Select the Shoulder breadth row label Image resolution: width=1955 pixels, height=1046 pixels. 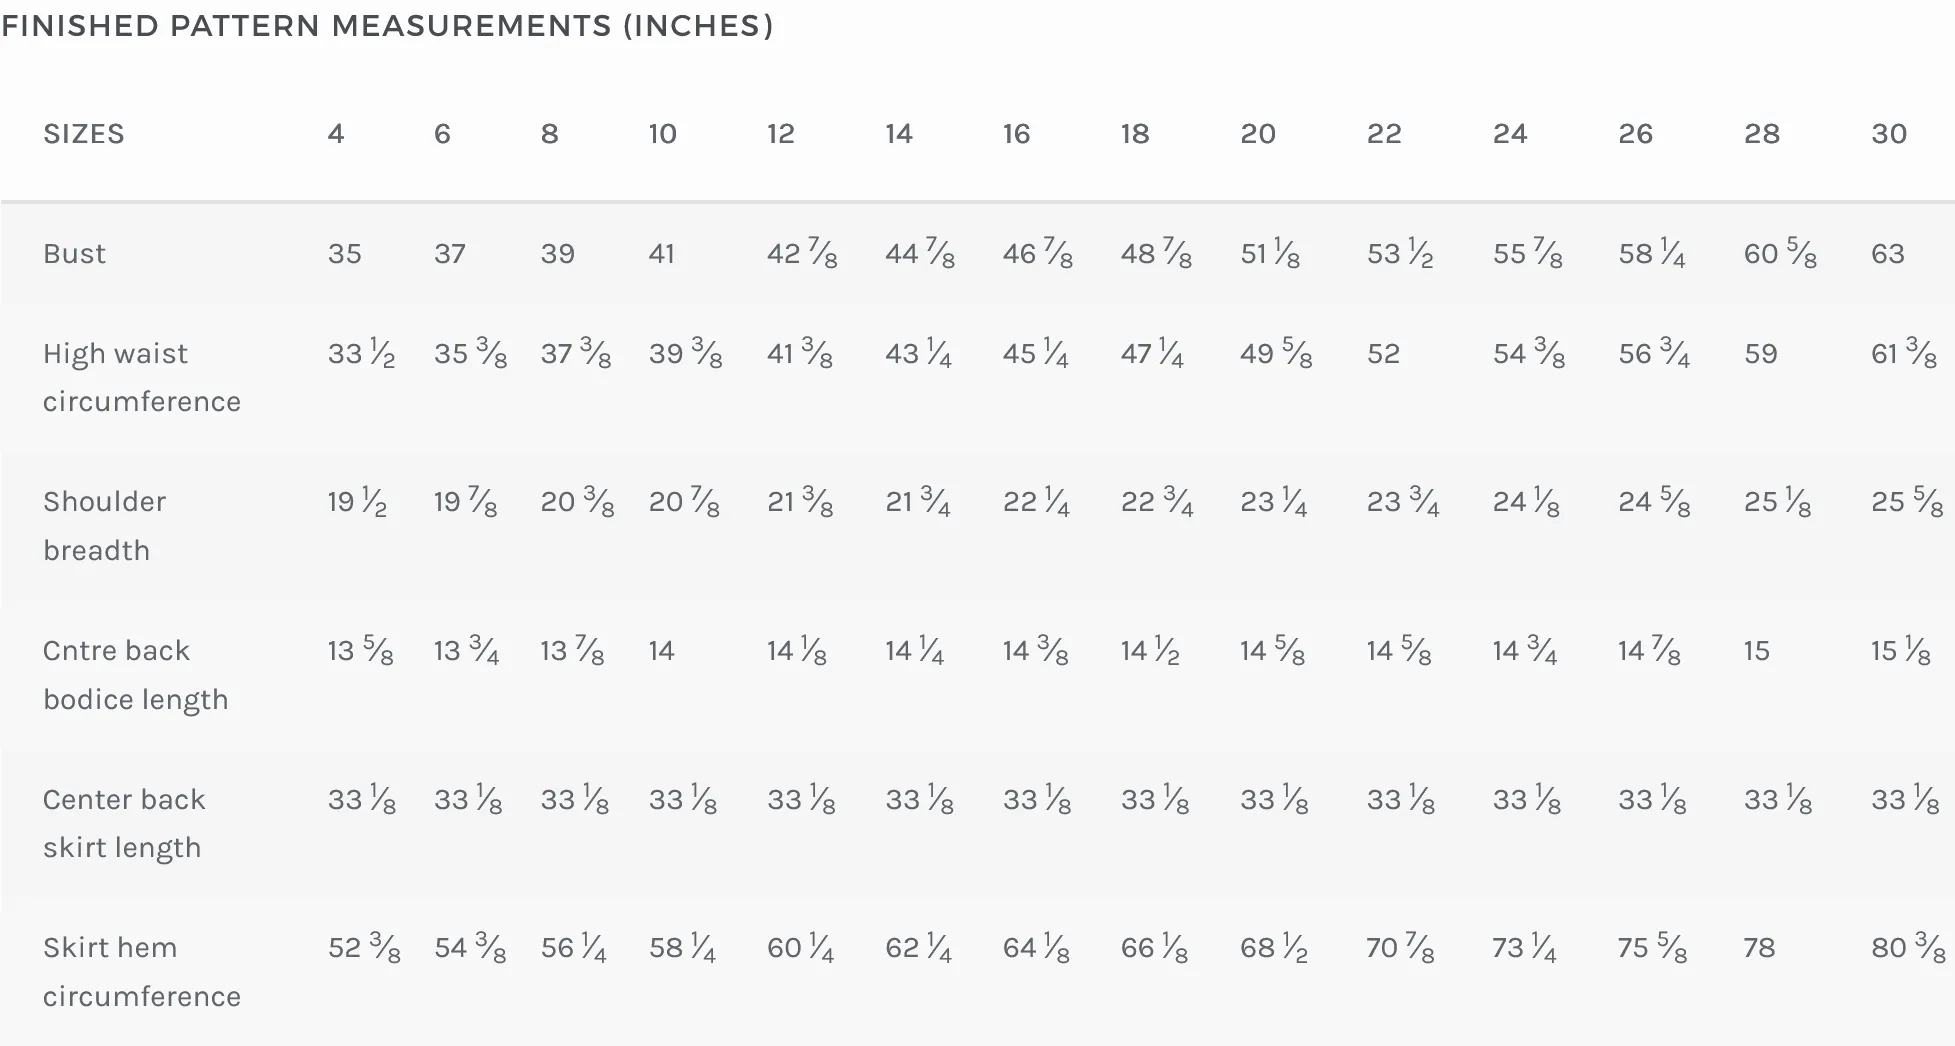pyautogui.click(x=104, y=526)
